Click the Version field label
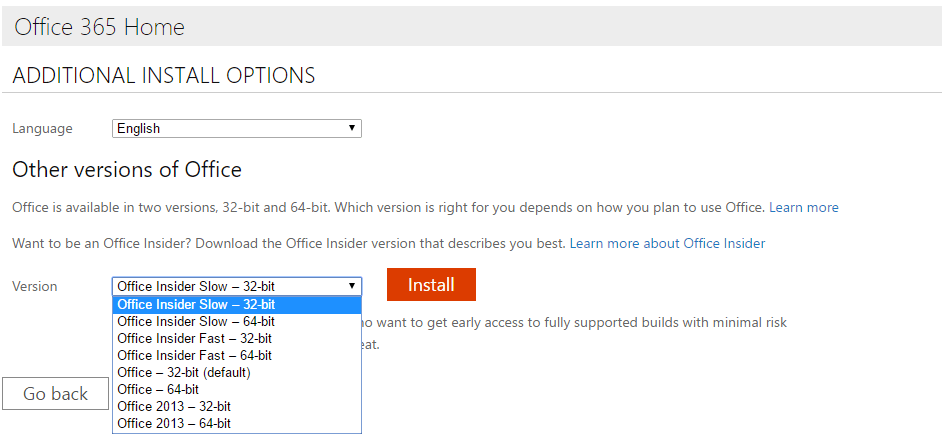This screenshot has height=440, width=951. click(35, 287)
